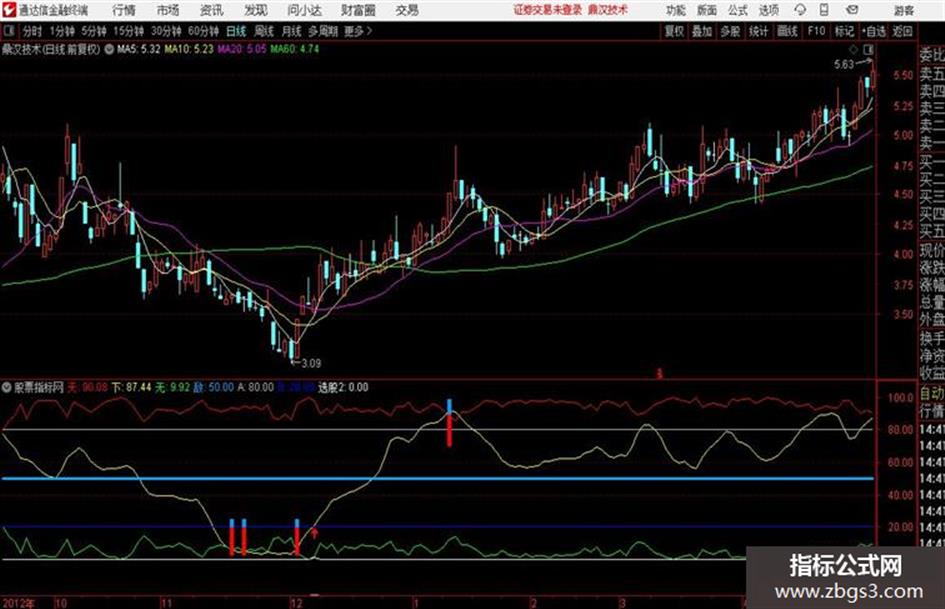The width and height of the screenshot is (945, 609).
Task: Click the A: 80.00 indicator value
Action: coord(256,387)
